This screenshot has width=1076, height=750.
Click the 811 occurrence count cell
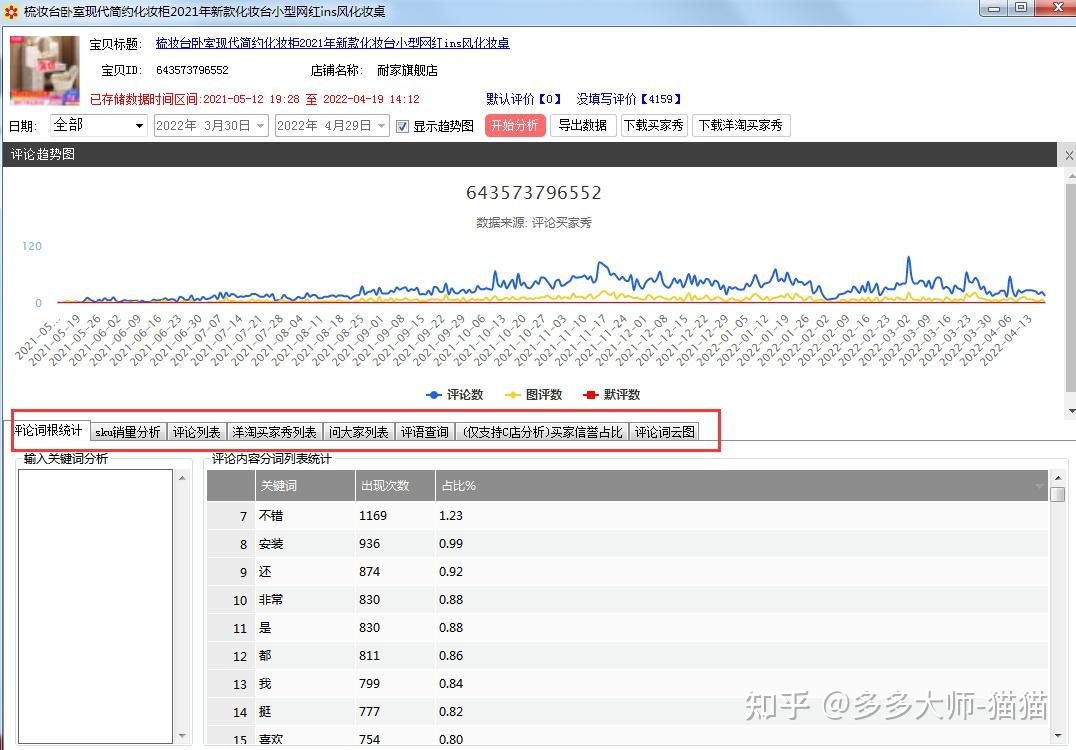tap(395, 655)
